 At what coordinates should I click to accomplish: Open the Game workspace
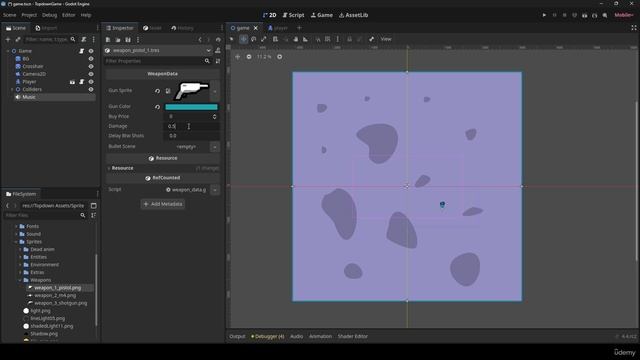tap(322, 15)
